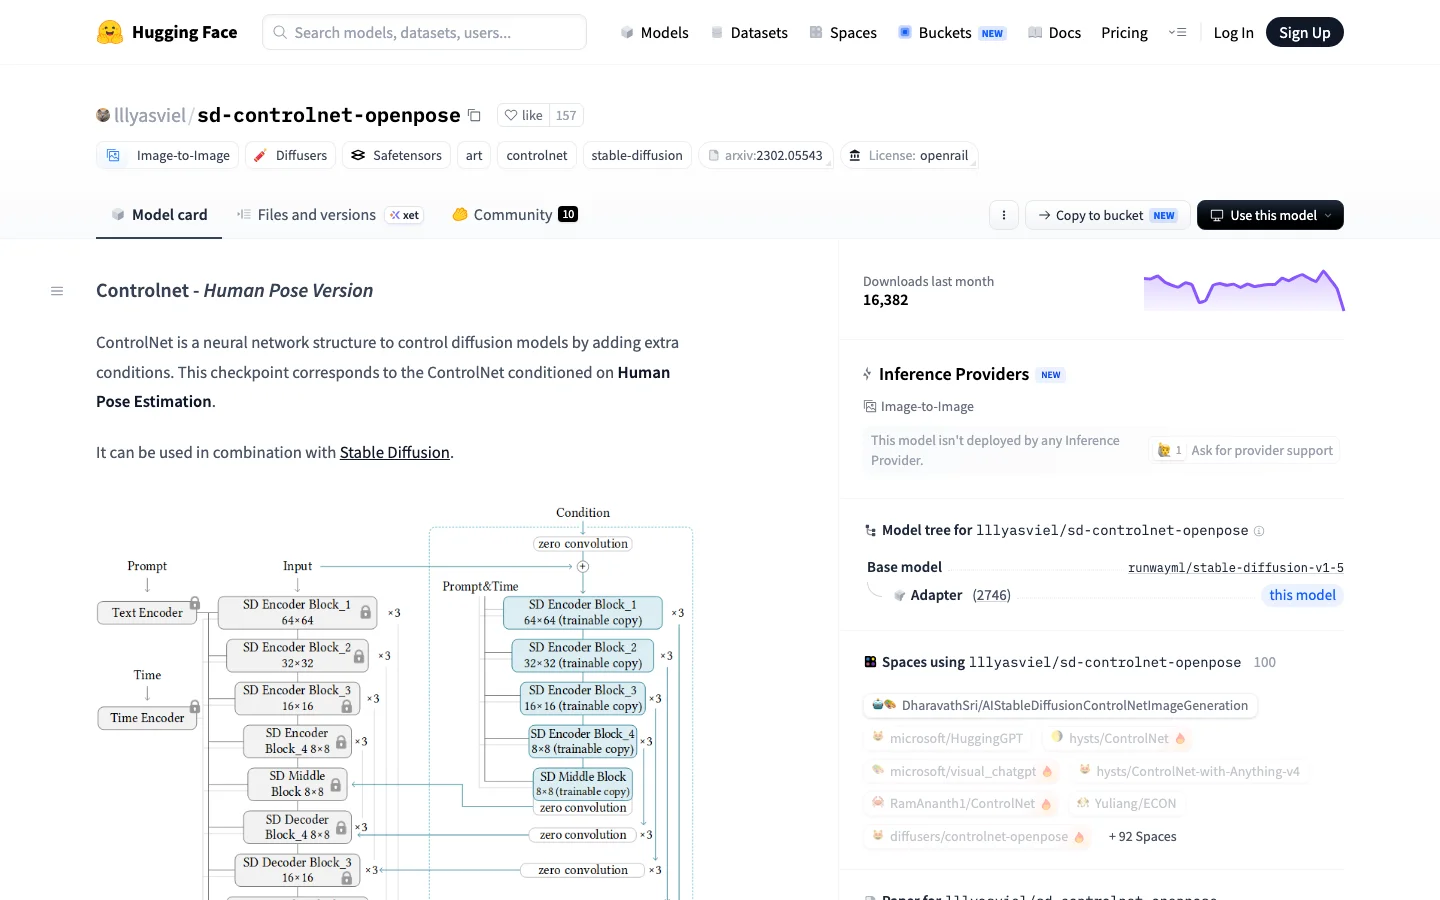
Task: Open the table of contents icon
Action: coord(57,291)
